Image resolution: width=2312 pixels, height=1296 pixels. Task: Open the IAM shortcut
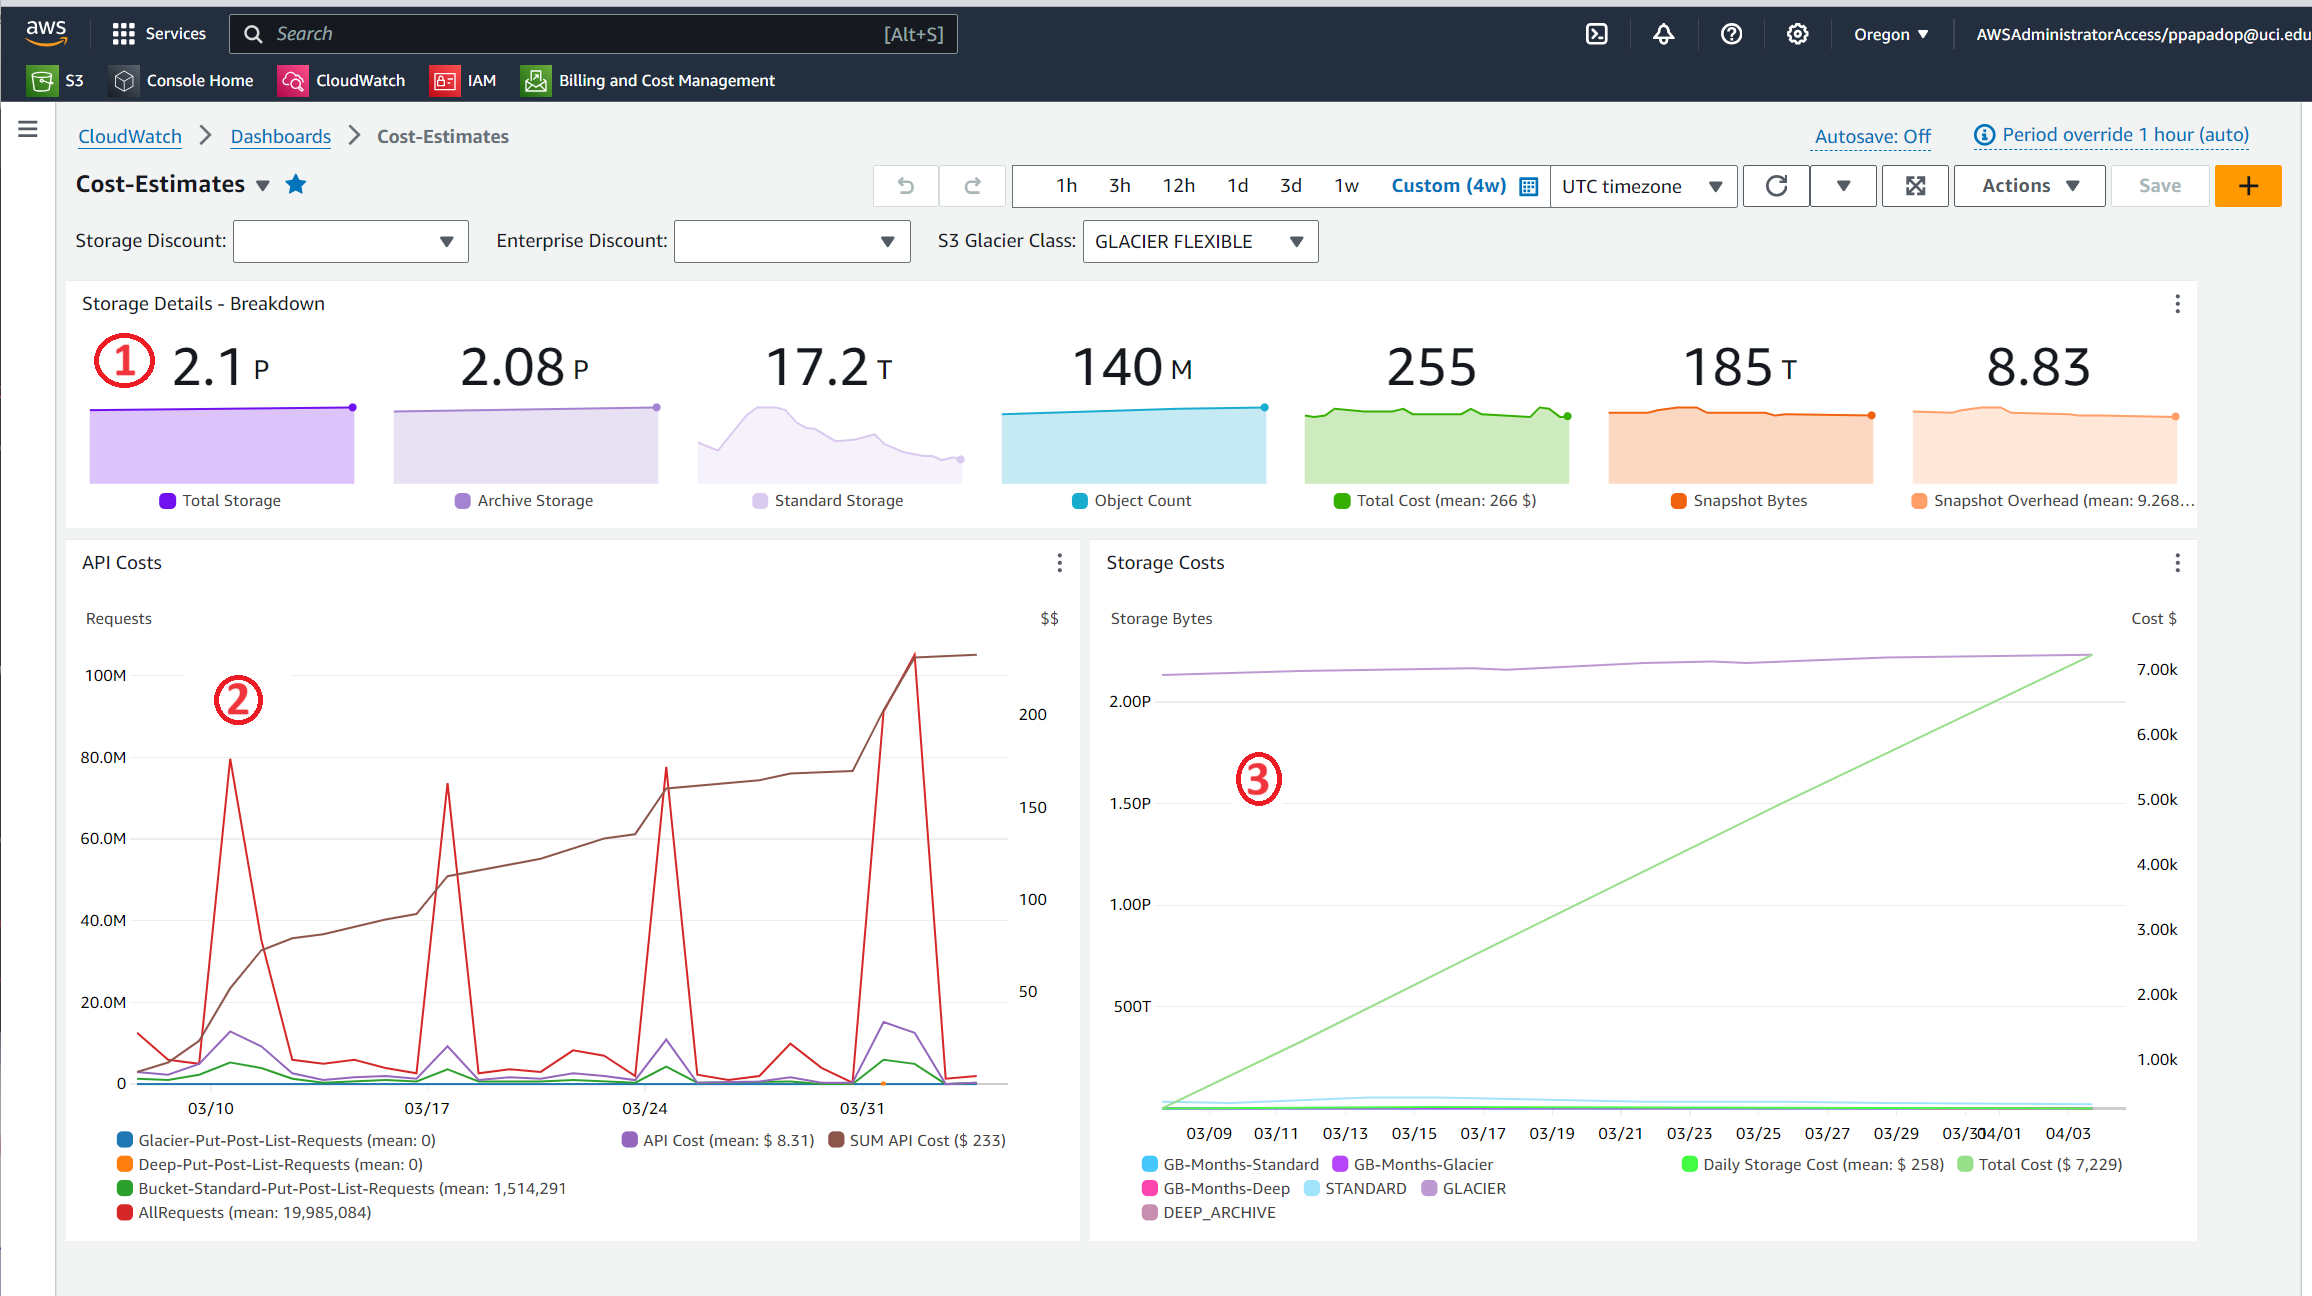pyautogui.click(x=463, y=81)
